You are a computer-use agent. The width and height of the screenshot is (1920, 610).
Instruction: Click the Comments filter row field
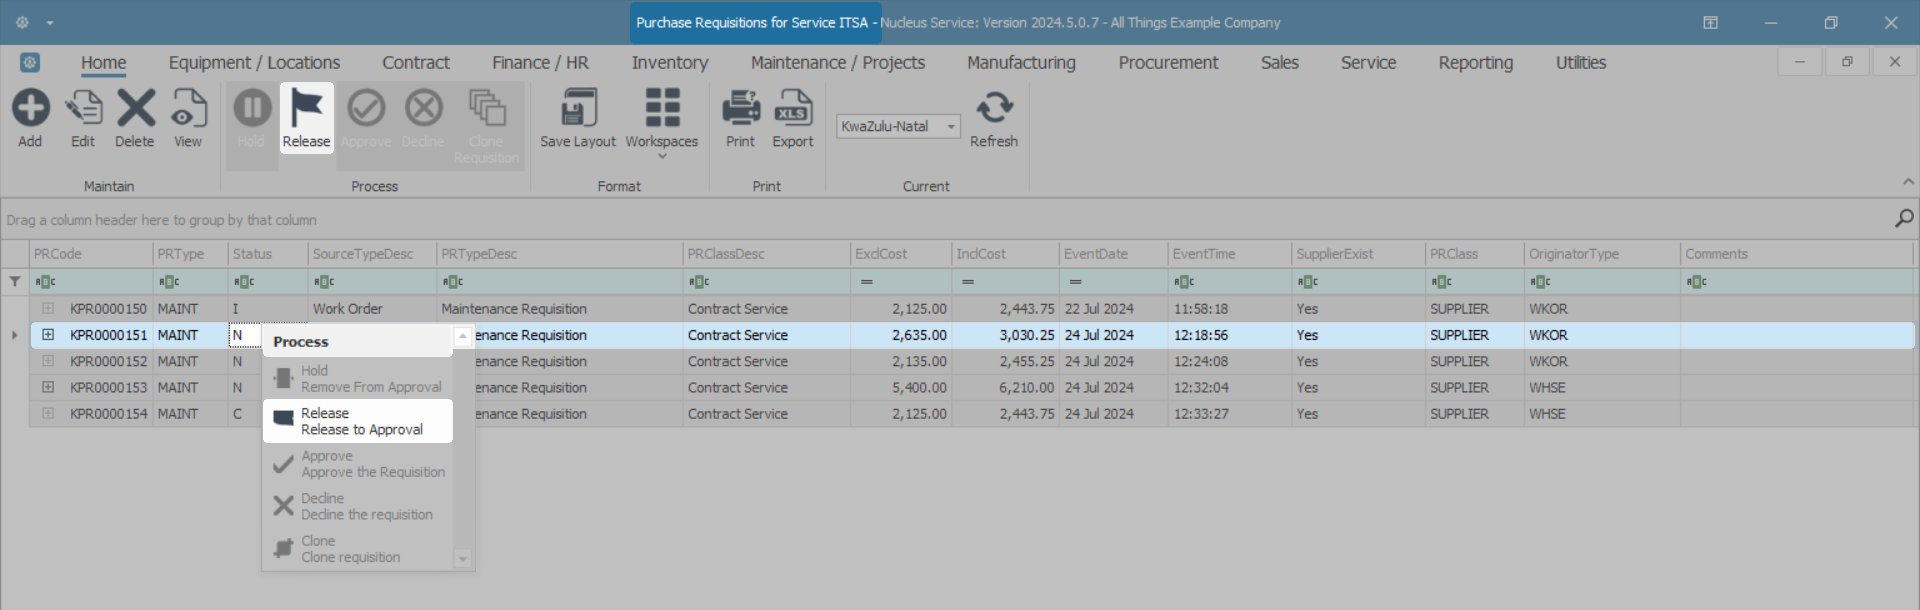click(1797, 282)
